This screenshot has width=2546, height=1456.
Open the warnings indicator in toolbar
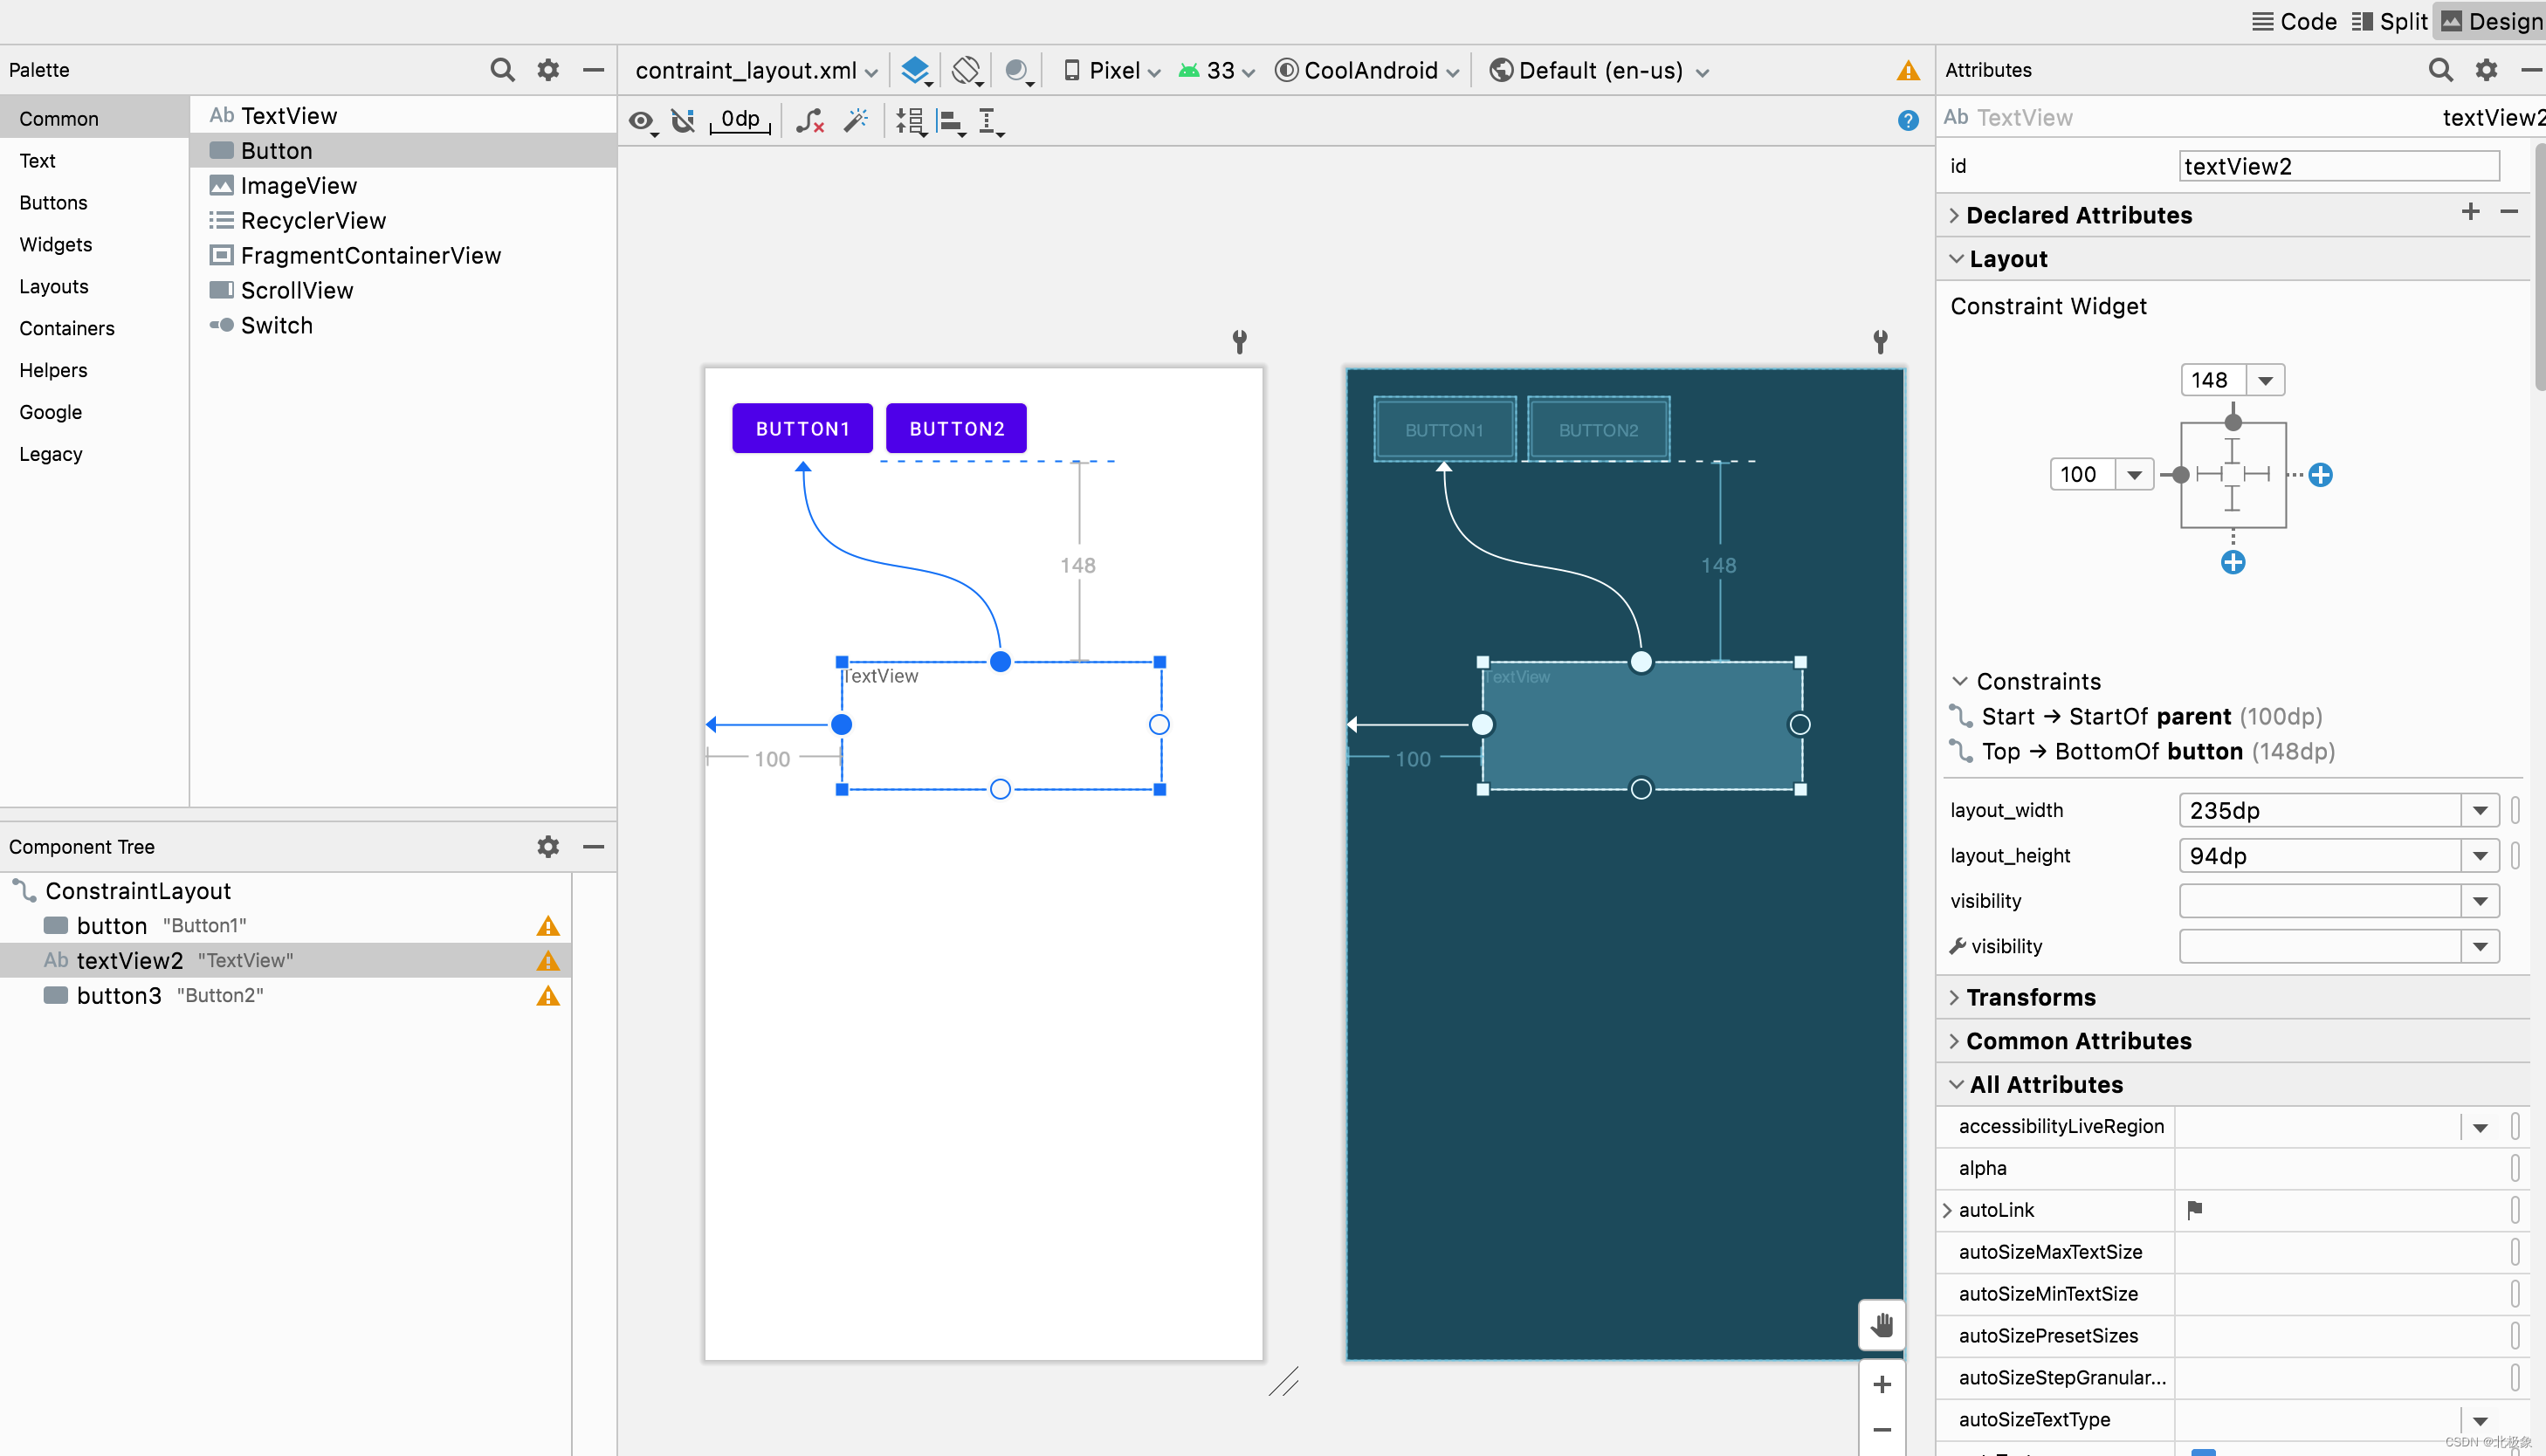(x=1908, y=71)
